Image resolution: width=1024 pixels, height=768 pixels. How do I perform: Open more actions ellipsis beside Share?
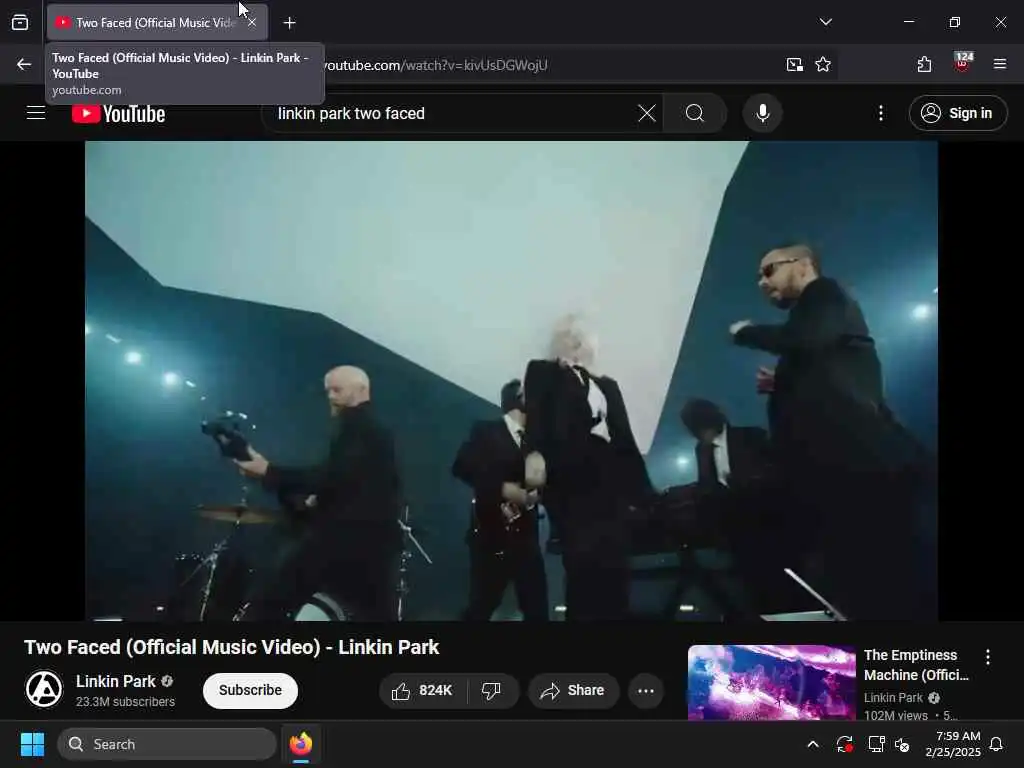point(646,690)
